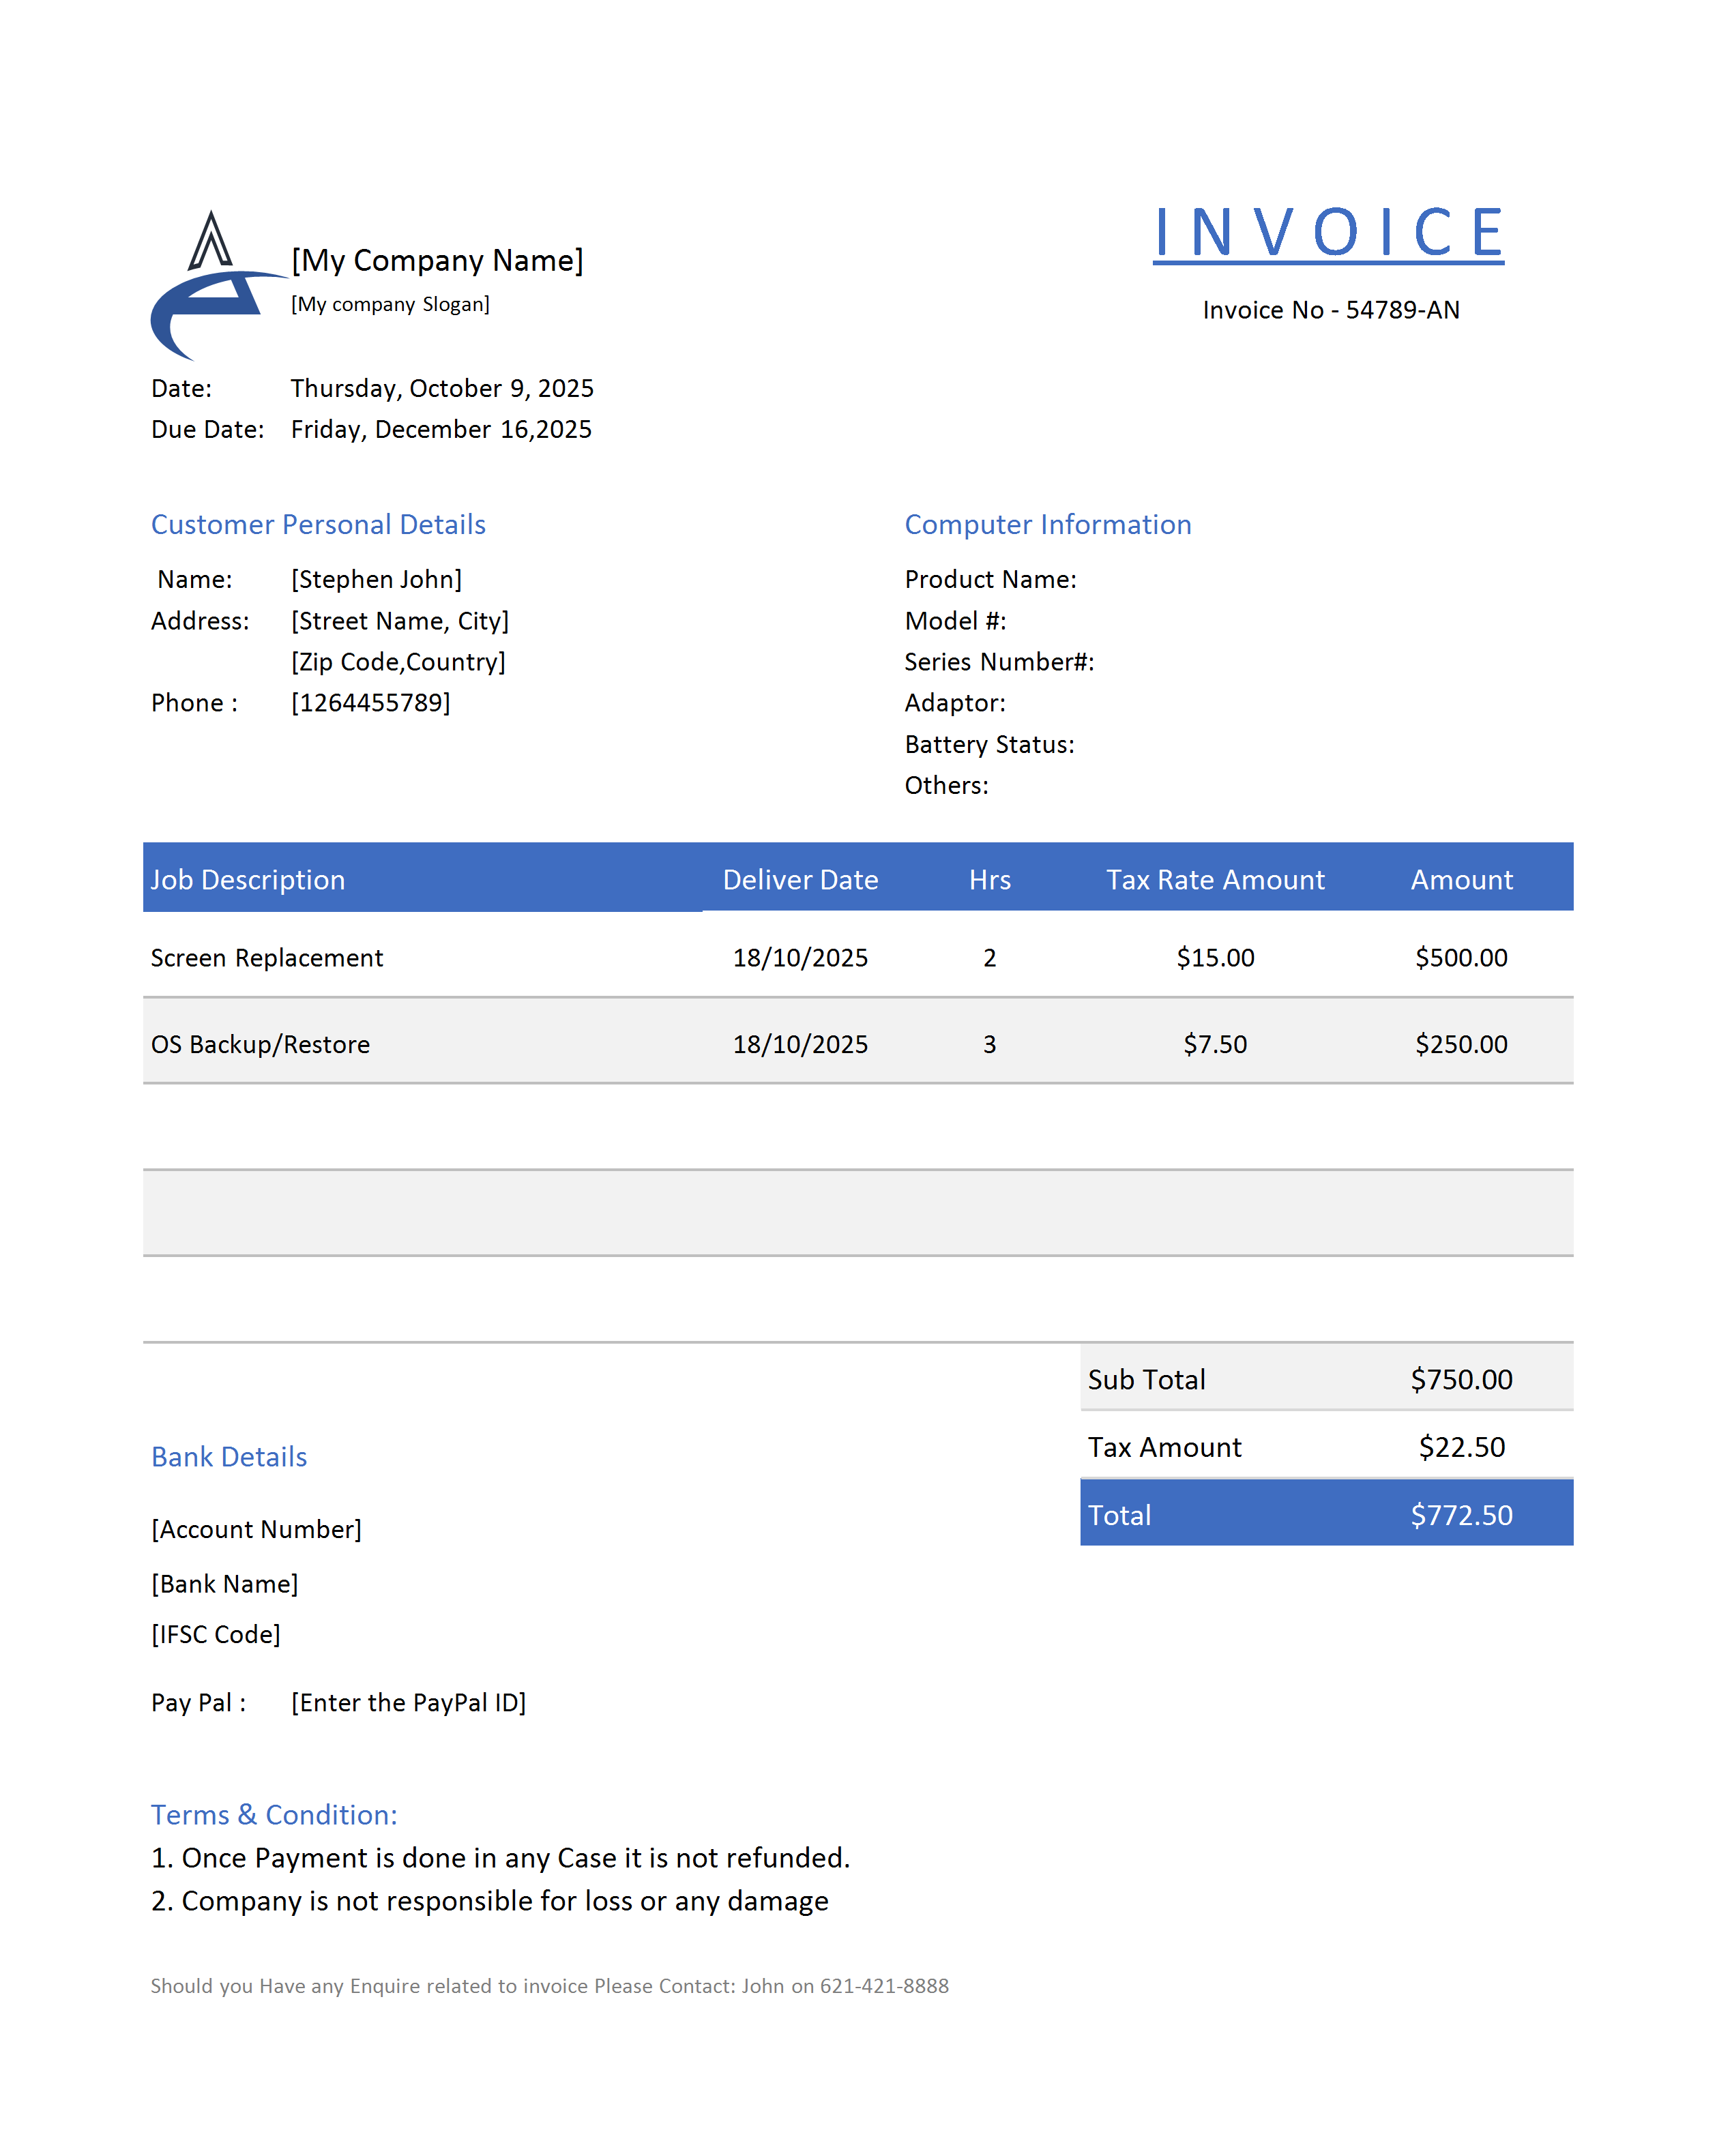1717x2156 pixels.
Task: Click the $15.00 tax rate cell
Action: [x=1215, y=958]
